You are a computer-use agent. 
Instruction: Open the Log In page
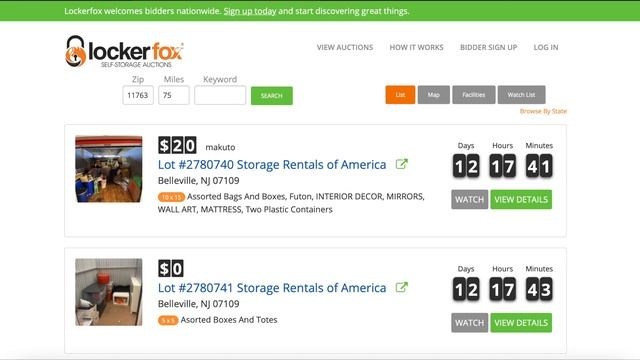546,47
